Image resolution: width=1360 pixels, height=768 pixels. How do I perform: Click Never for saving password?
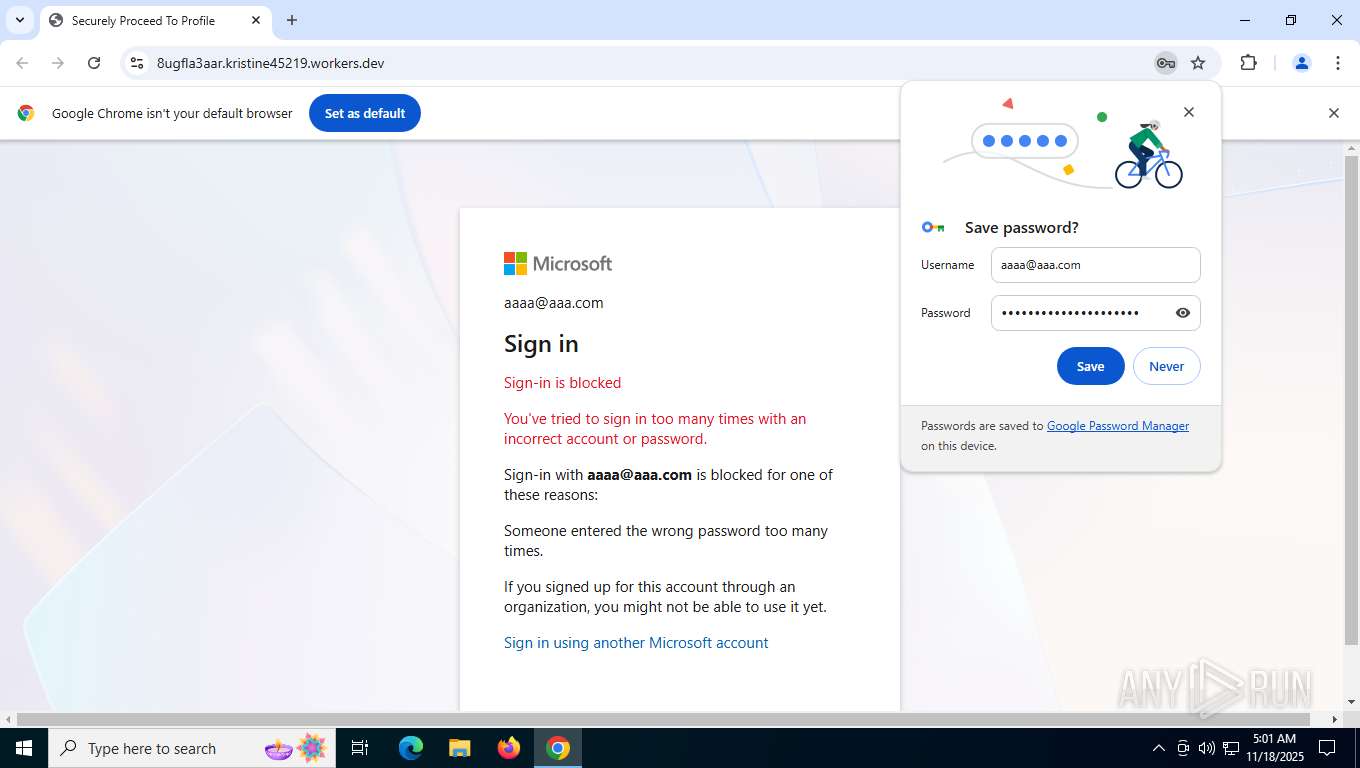1166,366
